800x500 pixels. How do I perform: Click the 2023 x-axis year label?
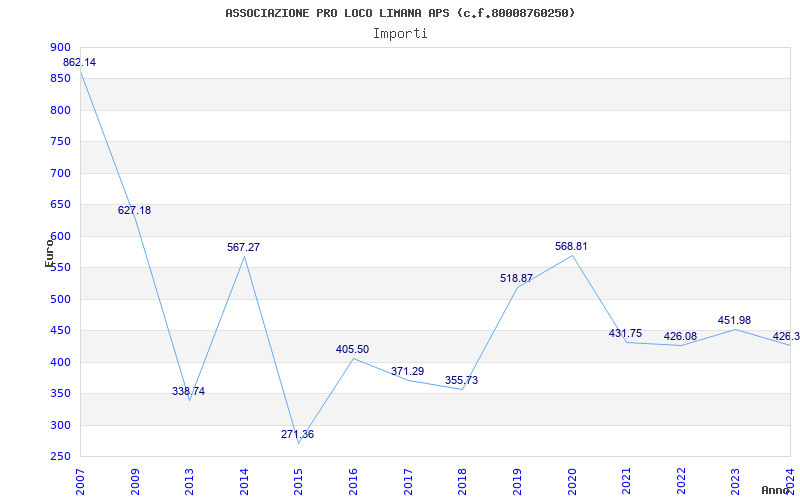pos(735,482)
